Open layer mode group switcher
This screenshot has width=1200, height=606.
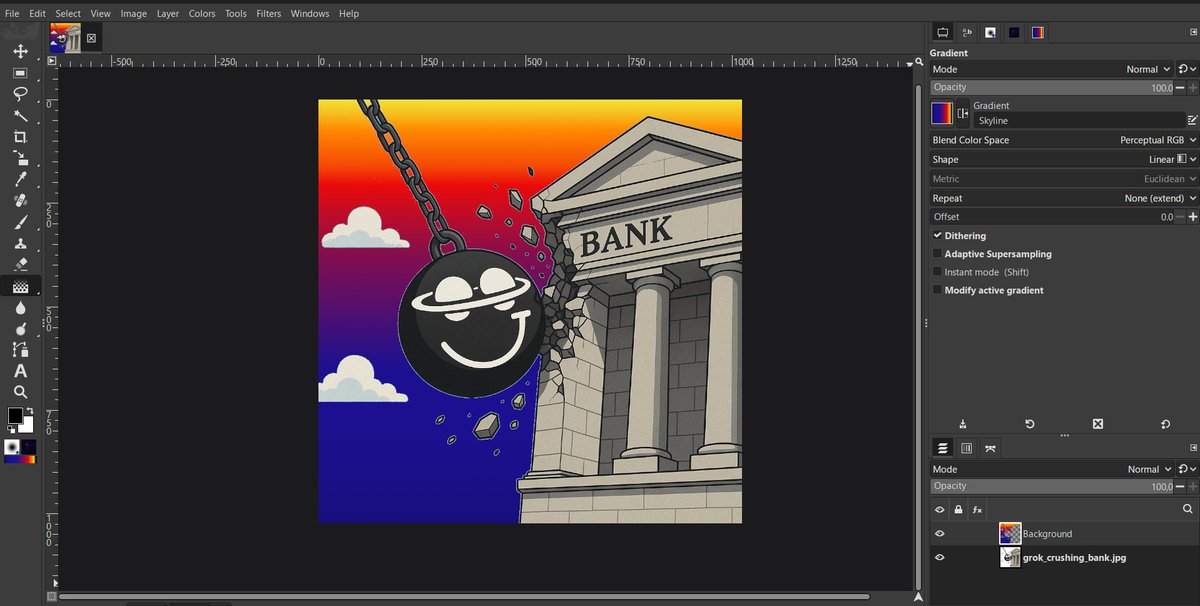(1187, 469)
